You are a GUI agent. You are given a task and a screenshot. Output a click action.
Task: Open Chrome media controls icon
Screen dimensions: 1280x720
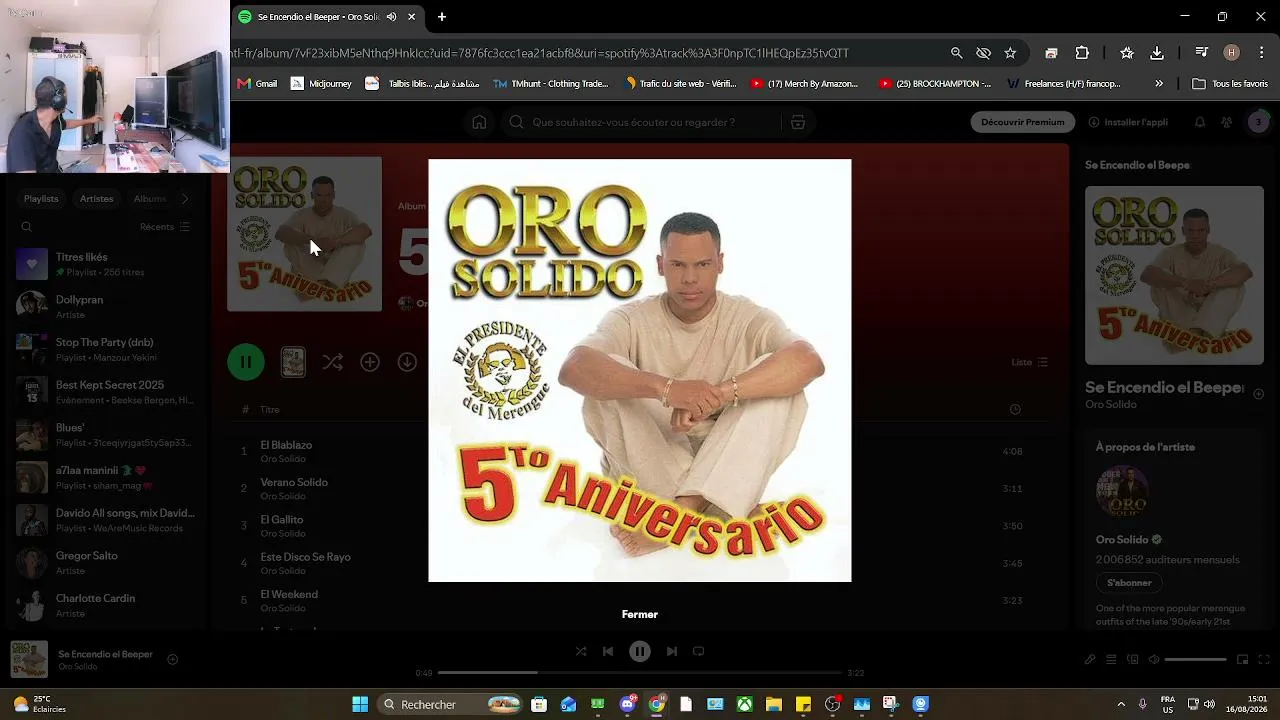click(1203, 53)
